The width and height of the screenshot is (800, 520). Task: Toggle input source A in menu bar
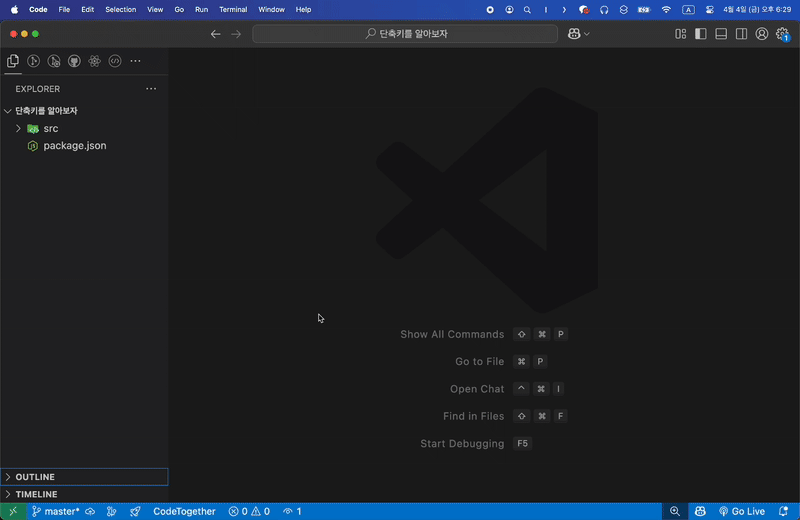688,10
